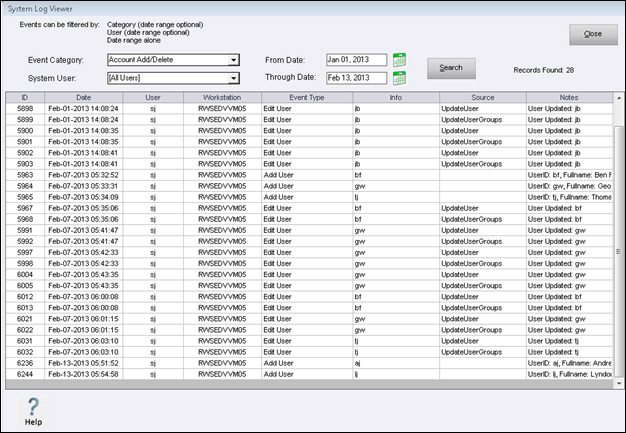Expand the System User dropdown
Viewport: 626px width, 433px height.
pos(232,78)
